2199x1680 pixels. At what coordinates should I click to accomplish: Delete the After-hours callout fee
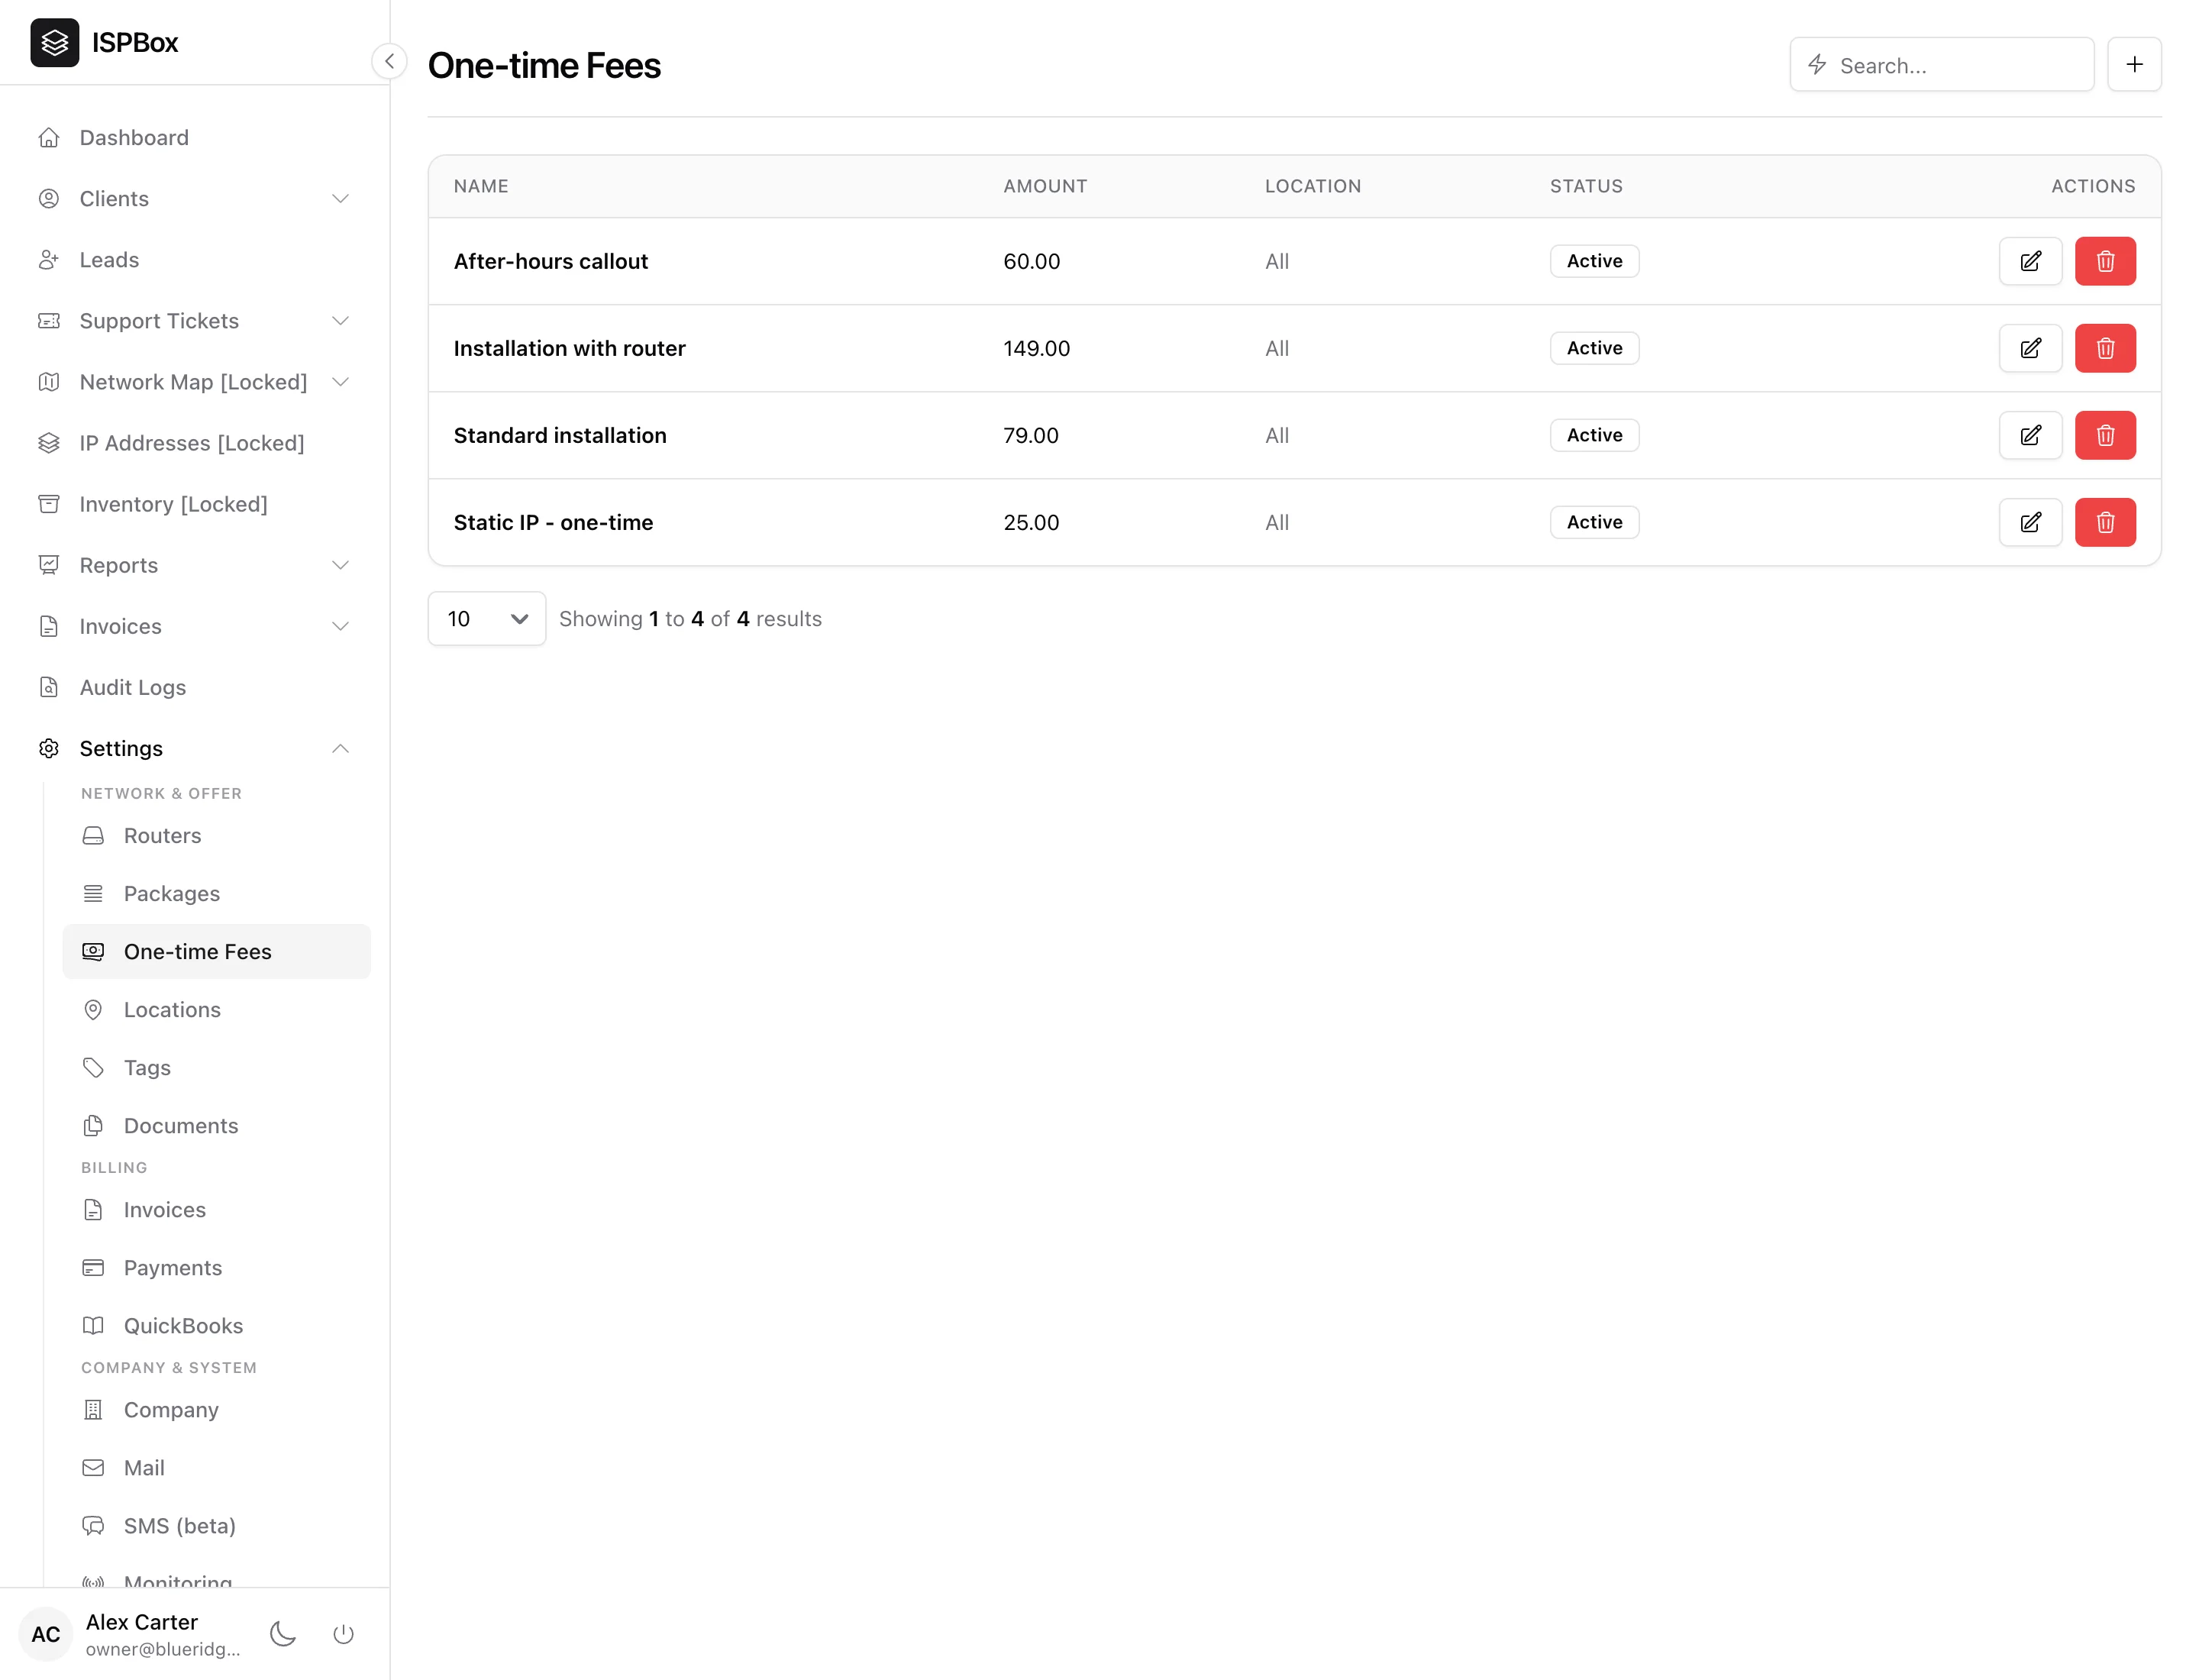pos(2105,261)
